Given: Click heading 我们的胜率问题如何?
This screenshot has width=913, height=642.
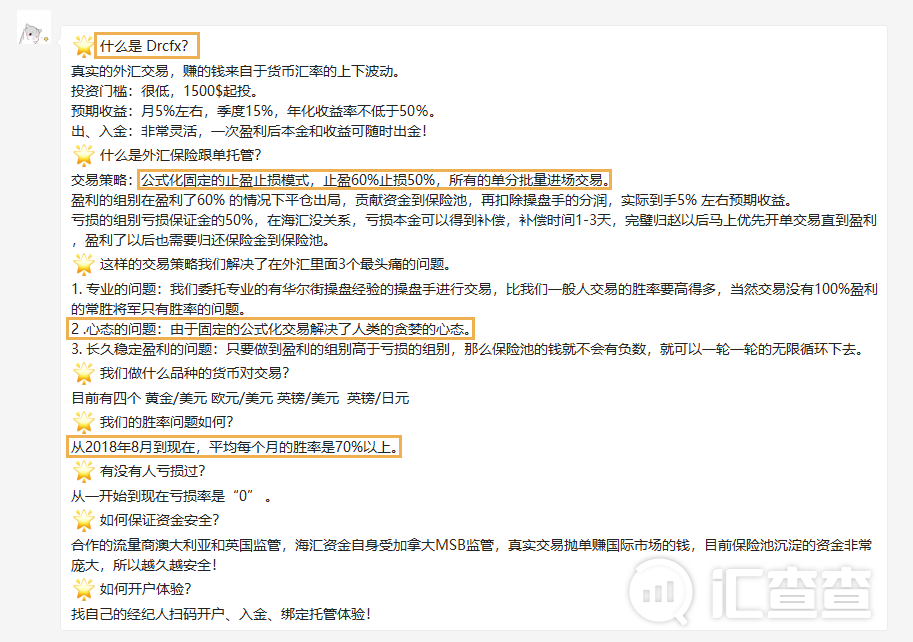Looking at the screenshot, I should point(167,422).
